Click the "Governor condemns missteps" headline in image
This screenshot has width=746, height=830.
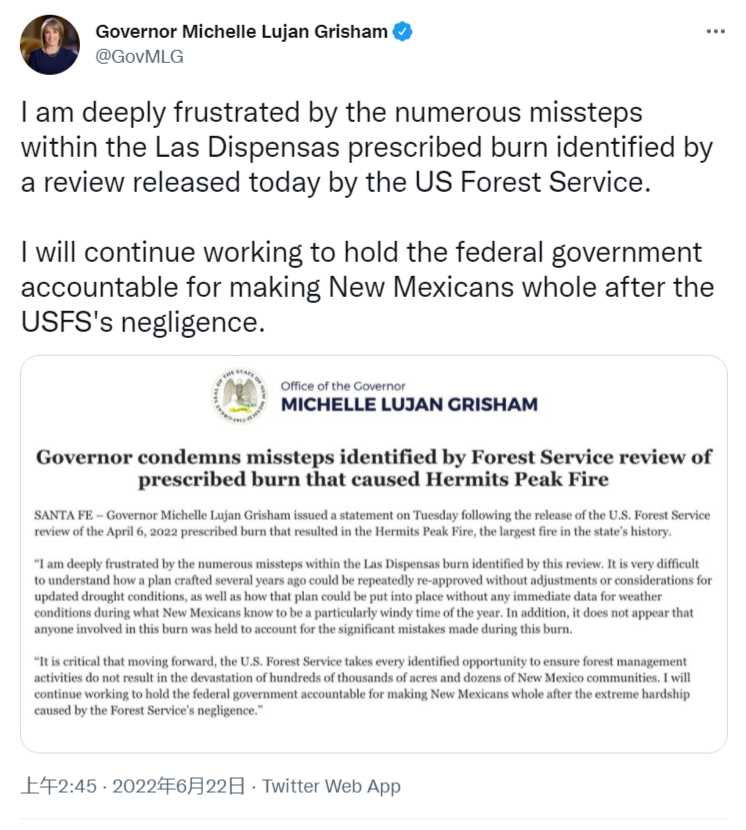point(373,467)
